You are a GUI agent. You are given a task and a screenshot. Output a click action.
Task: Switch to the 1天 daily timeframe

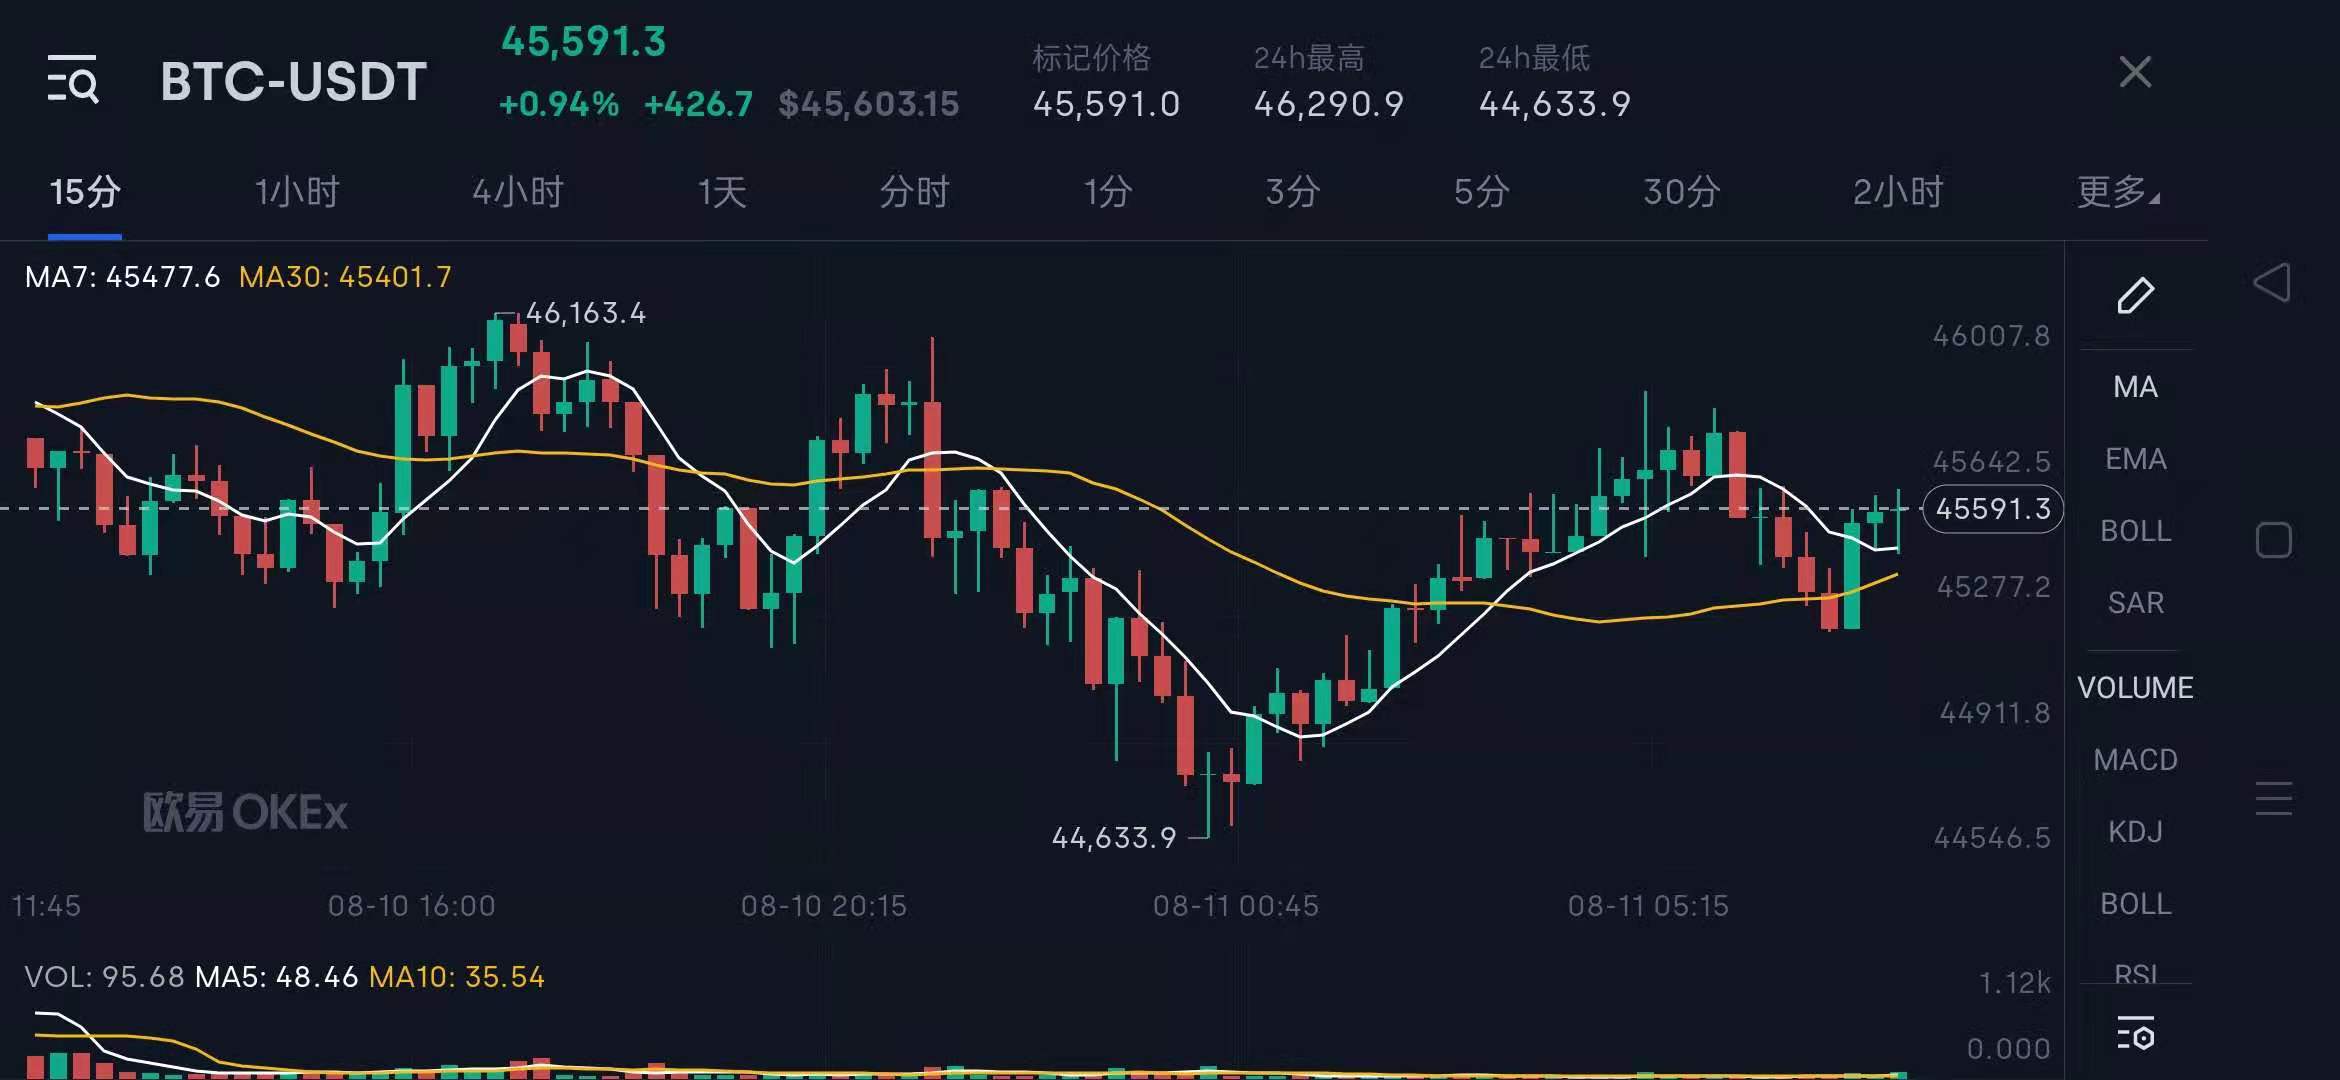pyautogui.click(x=722, y=193)
